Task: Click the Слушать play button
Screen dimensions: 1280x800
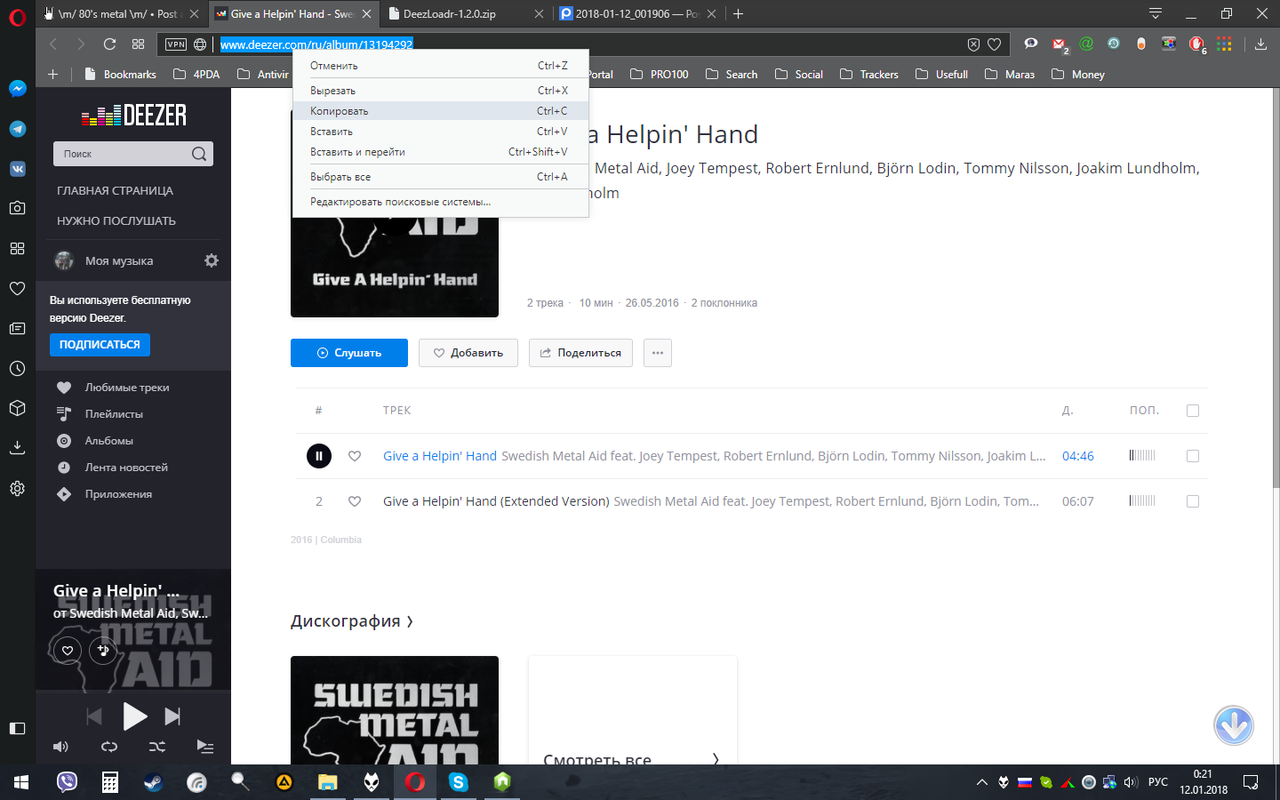Action: (349, 353)
